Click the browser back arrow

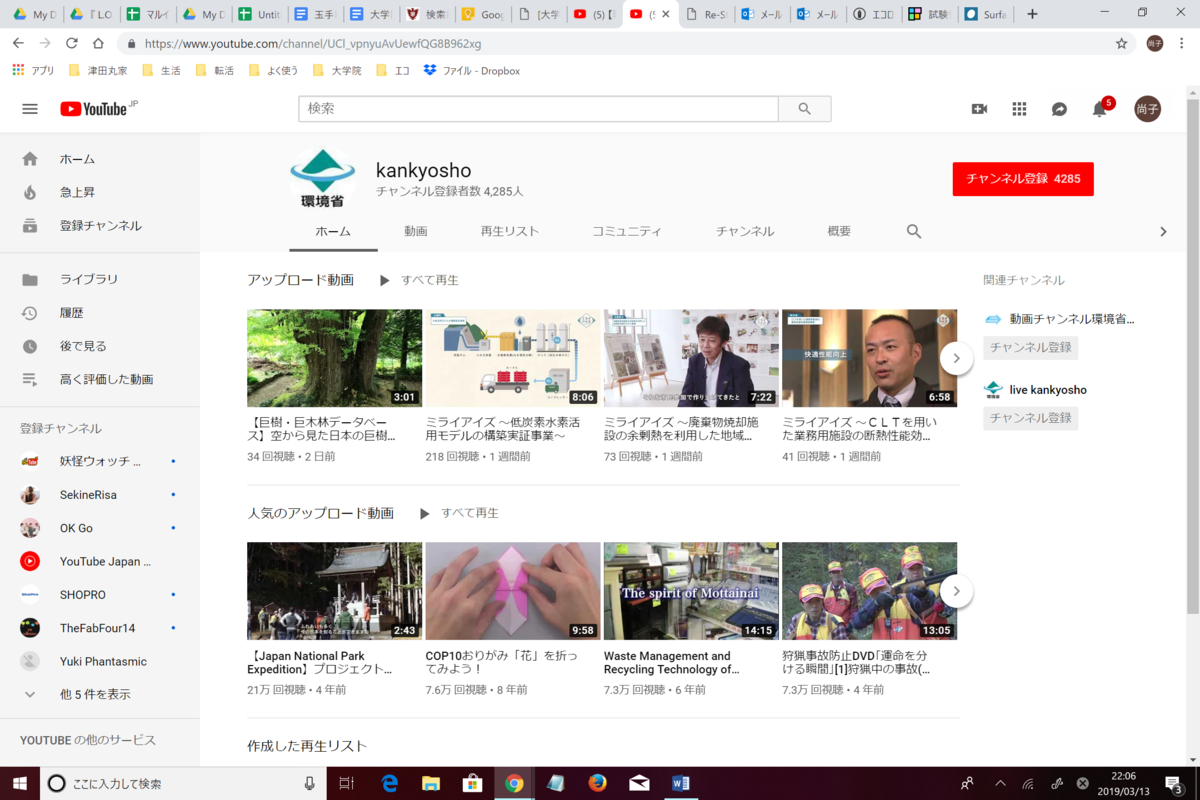tap(18, 43)
